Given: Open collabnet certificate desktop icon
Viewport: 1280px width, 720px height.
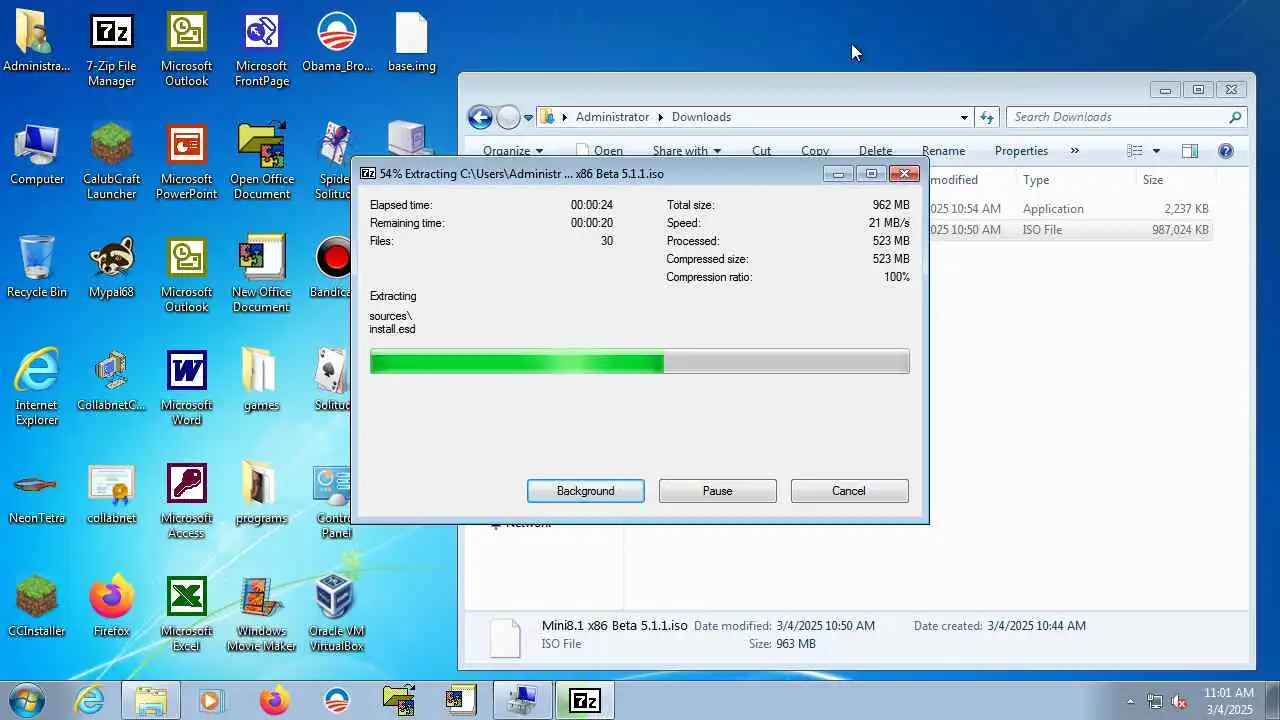Looking at the screenshot, I should coord(111,493).
